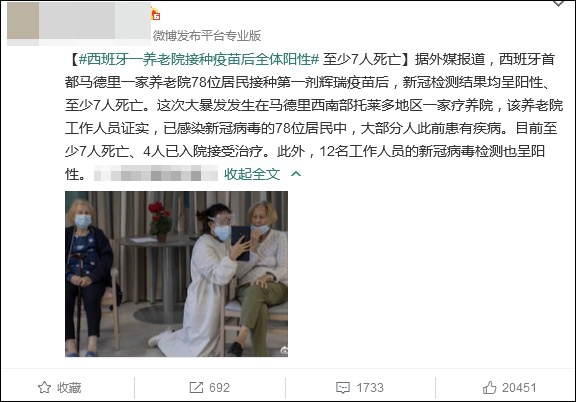The width and height of the screenshot is (576, 402).
Task: Click the 微博发布平台专业版 source link
Action: pyautogui.click(x=207, y=36)
